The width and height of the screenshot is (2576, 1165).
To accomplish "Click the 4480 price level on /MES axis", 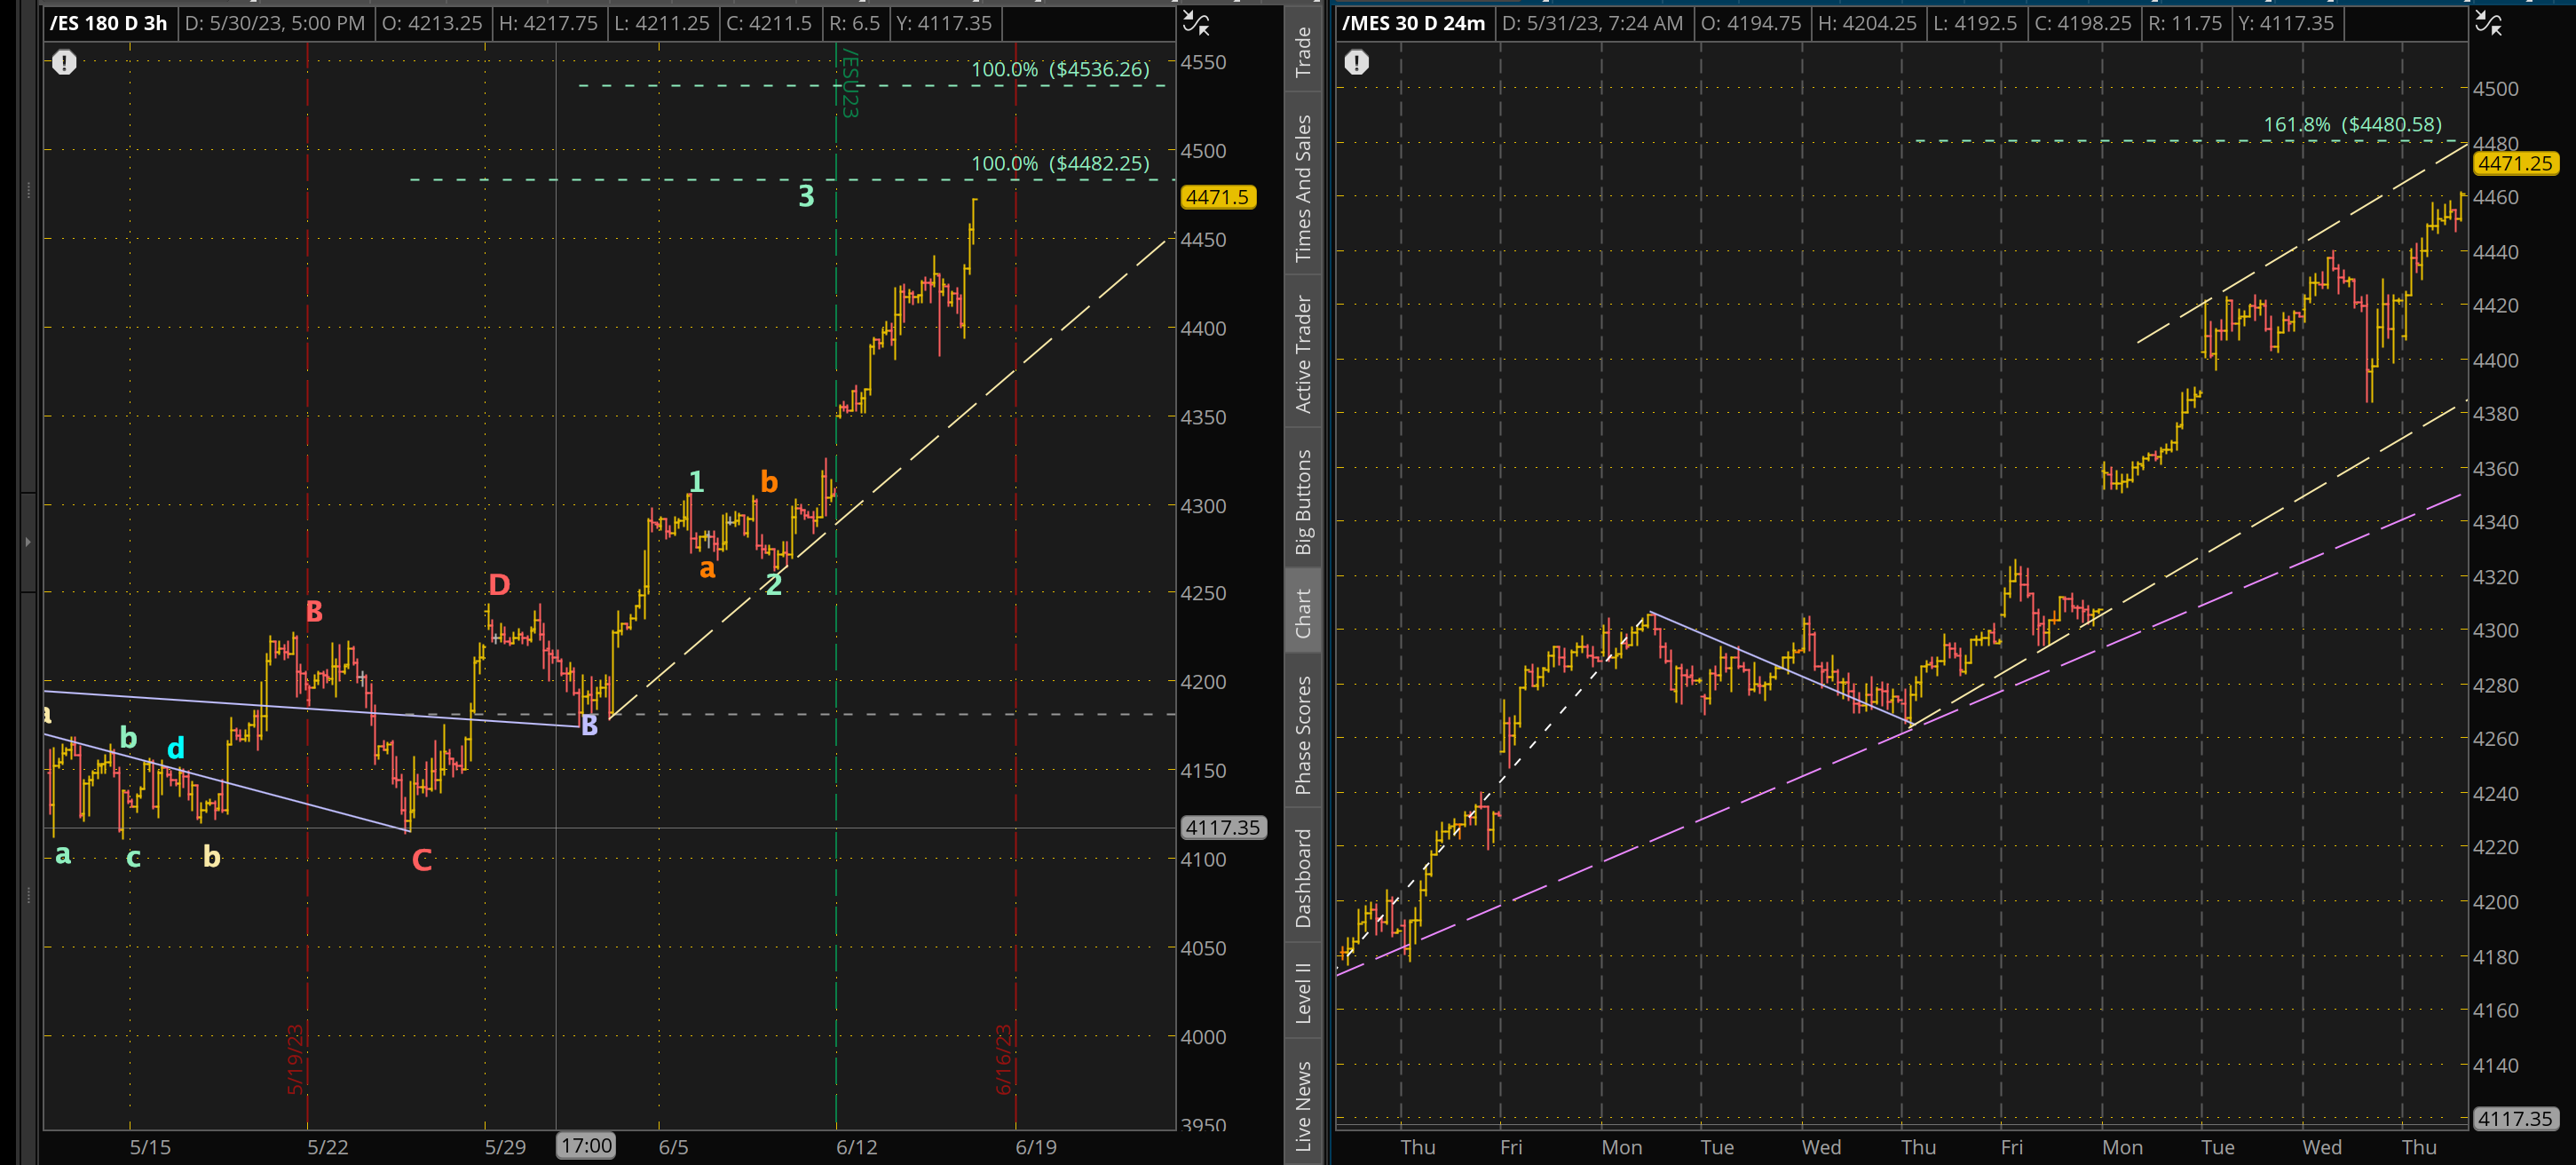I will pyautogui.click(x=2495, y=142).
